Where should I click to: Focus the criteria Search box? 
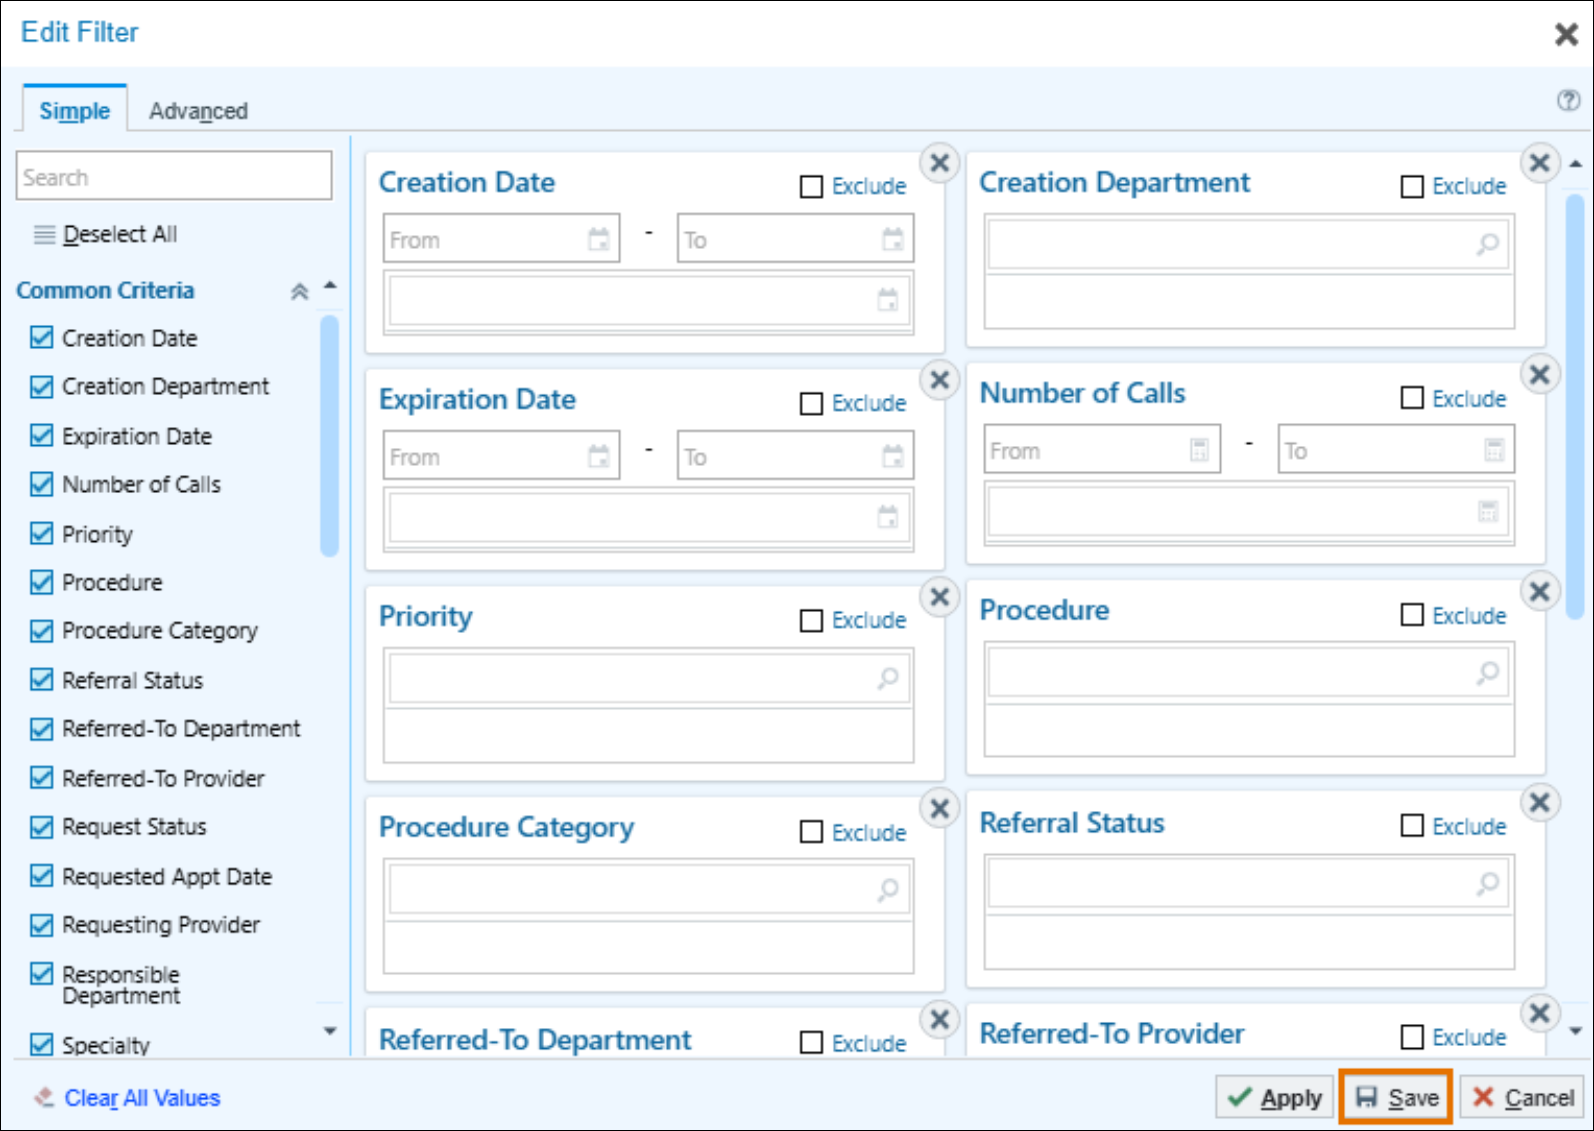pyautogui.click(x=174, y=177)
